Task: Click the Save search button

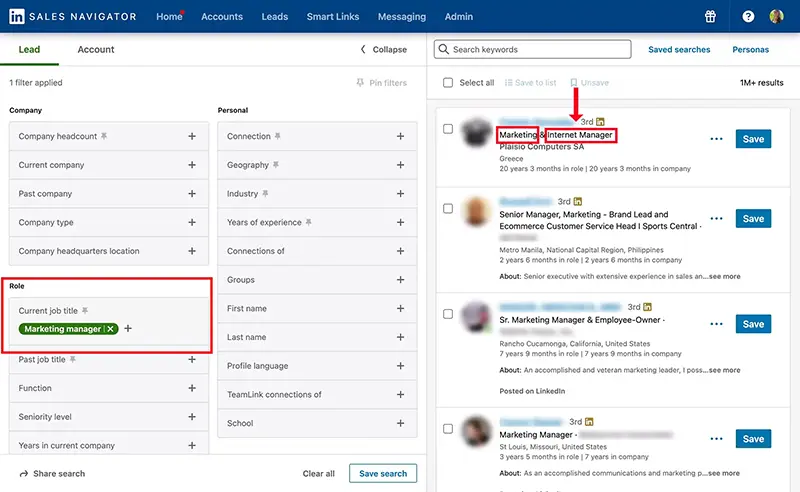Action: point(383,473)
